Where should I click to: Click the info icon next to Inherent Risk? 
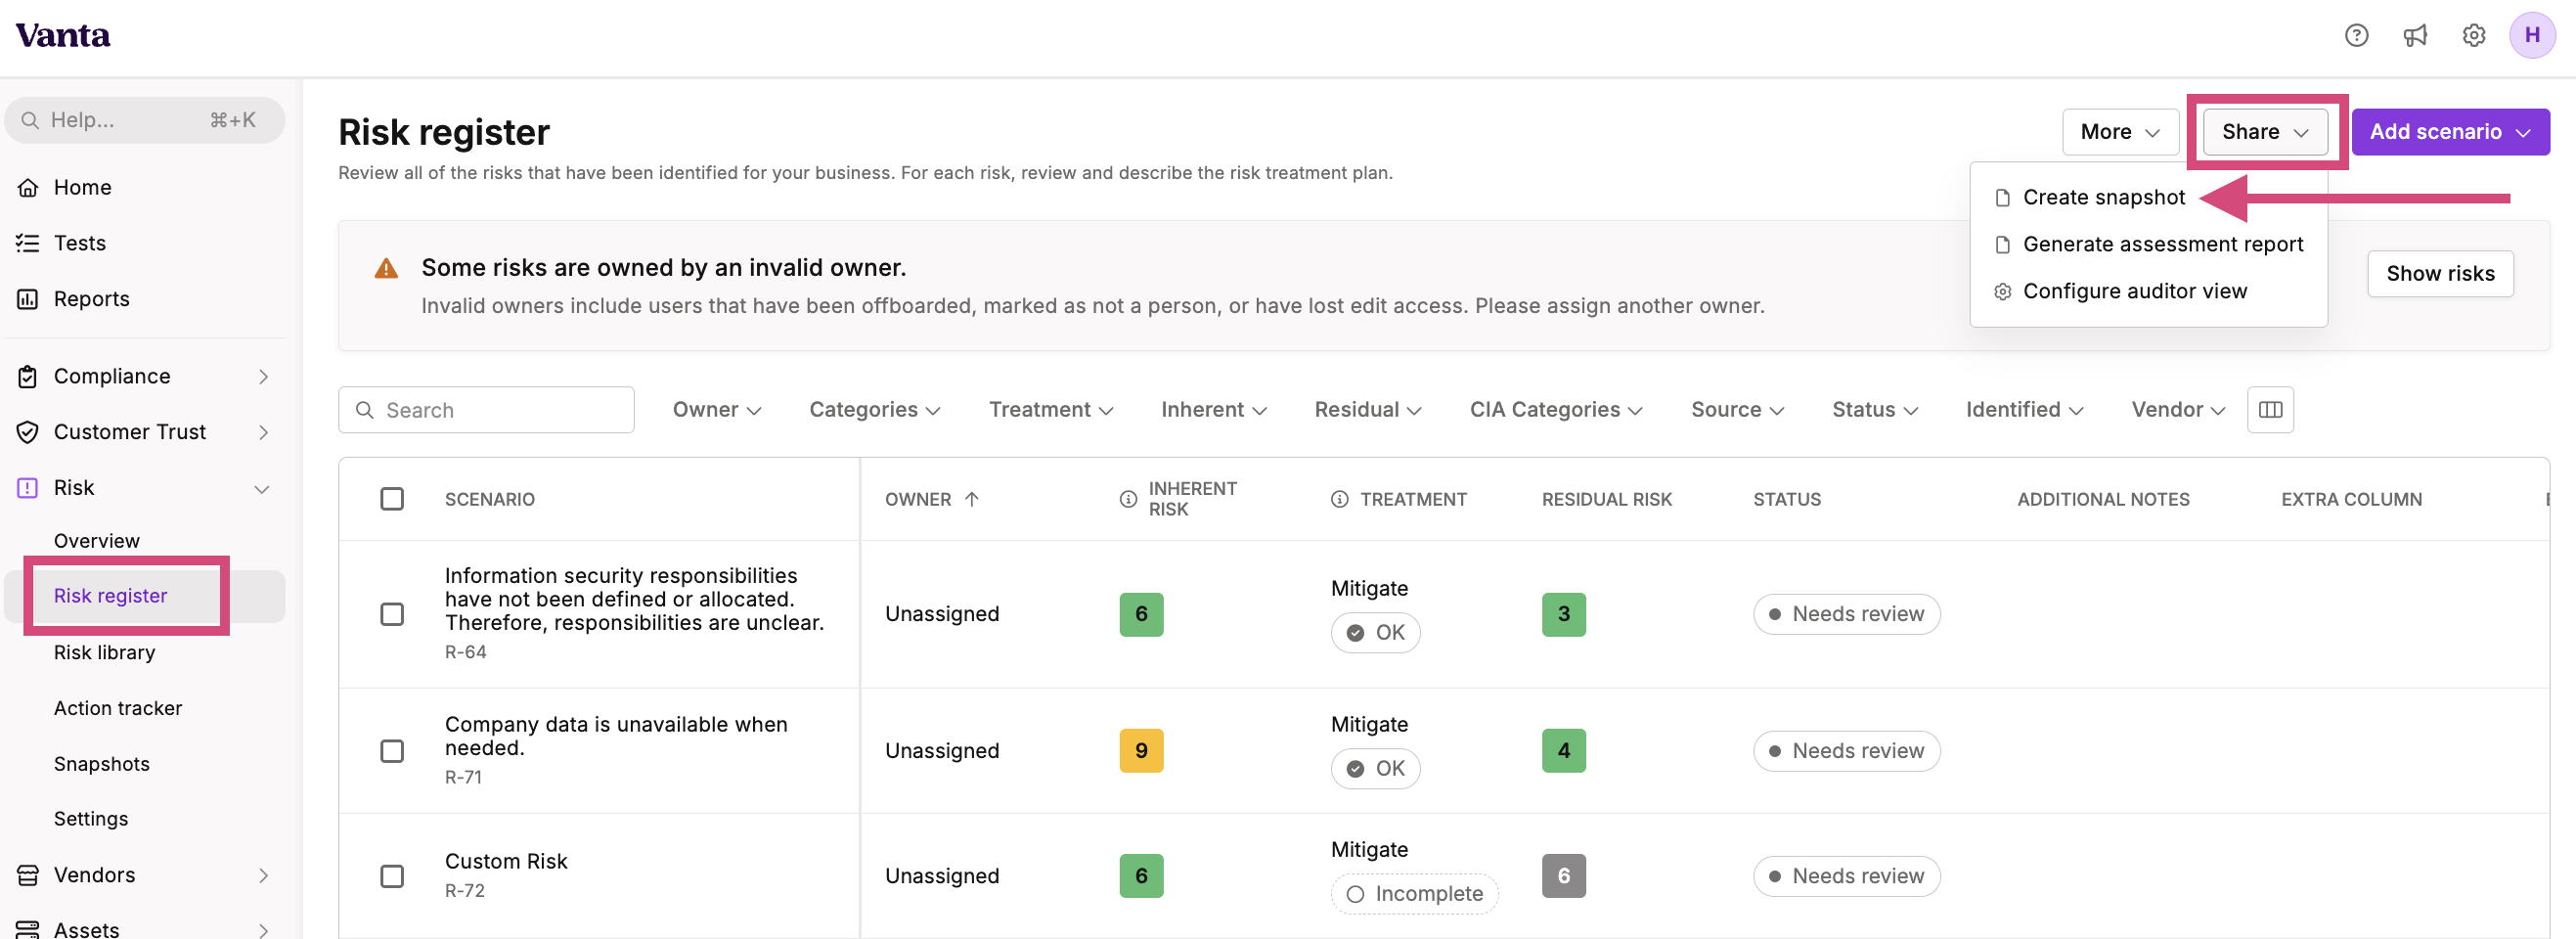pyautogui.click(x=1128, y=499)
